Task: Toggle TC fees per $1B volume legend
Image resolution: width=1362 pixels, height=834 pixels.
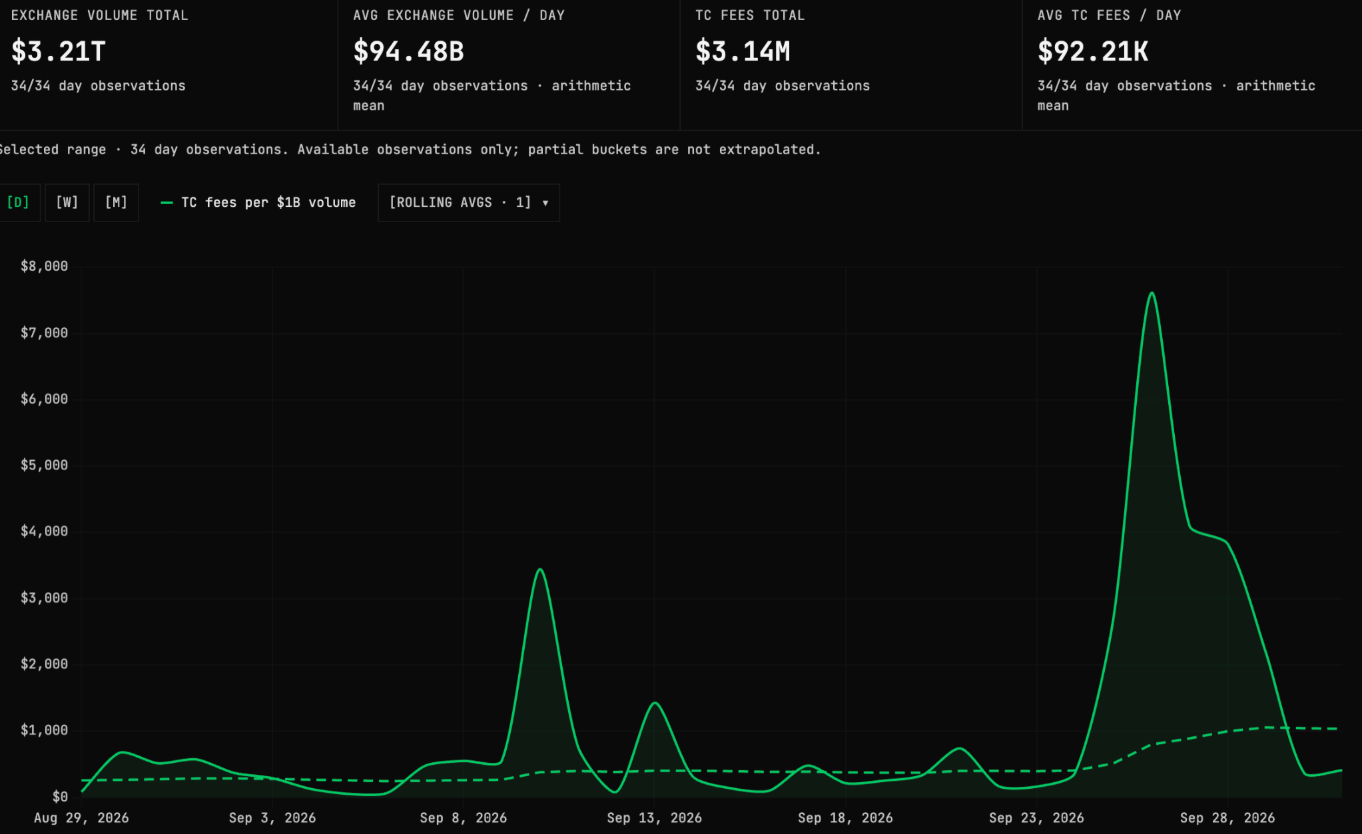Action: (x=258, y=202)
